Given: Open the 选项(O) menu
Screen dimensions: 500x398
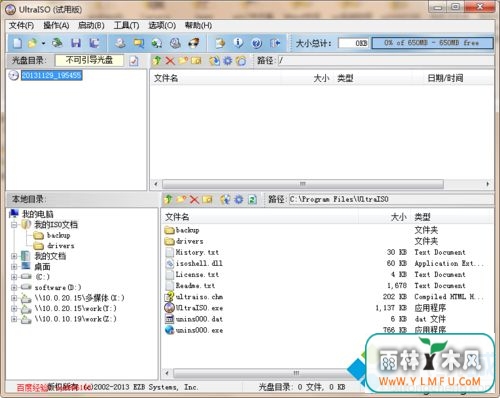Looking at the screenshot, I should pyautogui.click(x=162, y=25).
